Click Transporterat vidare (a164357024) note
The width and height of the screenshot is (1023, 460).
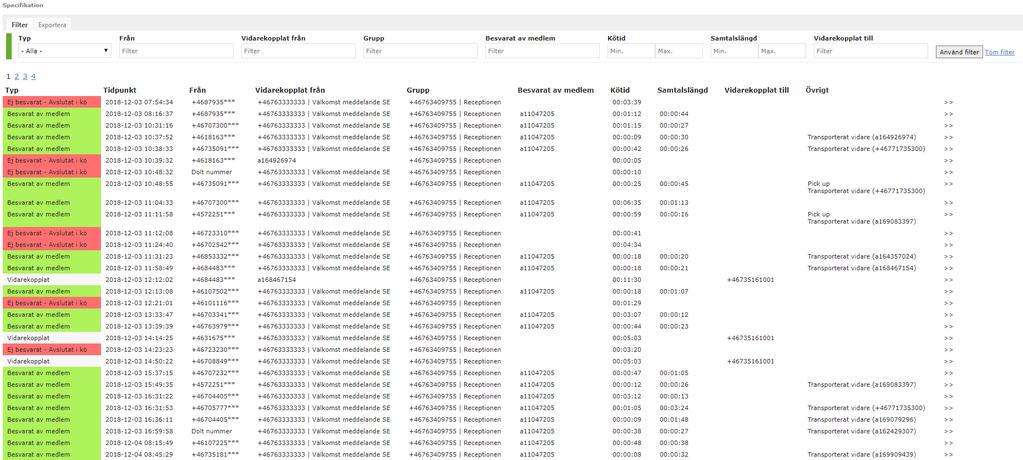(x=862, y=256)
